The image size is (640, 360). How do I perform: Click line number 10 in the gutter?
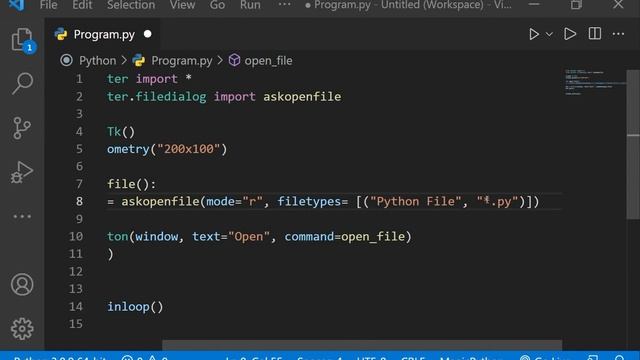pos(76,236)
